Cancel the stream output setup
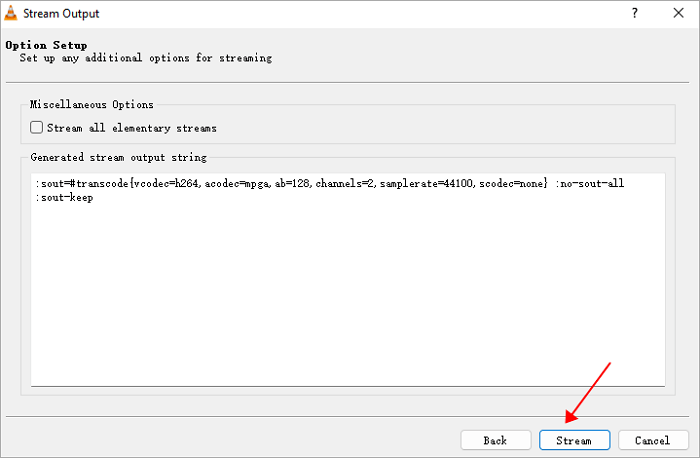The width and height of the screenshot is (700, 458). (x=652, y=440)
